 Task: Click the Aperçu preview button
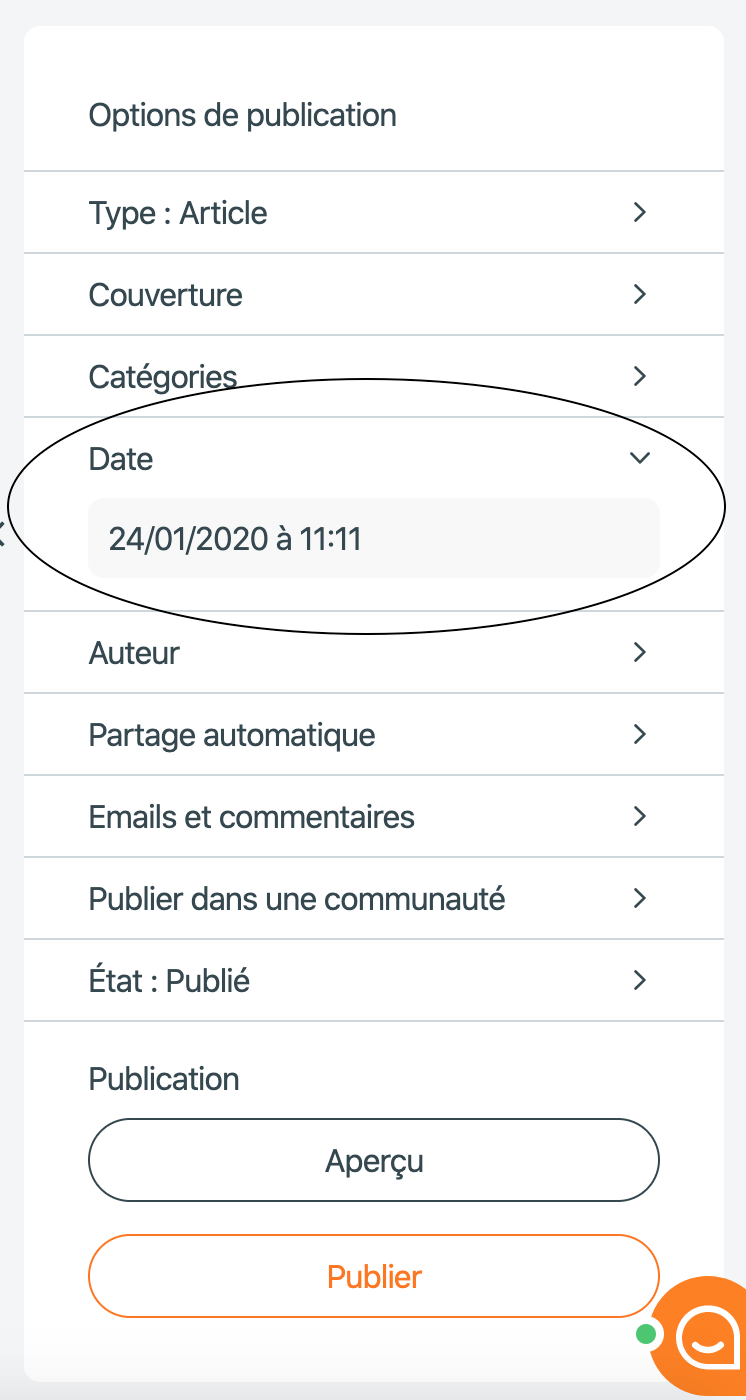click(374, 1160)
